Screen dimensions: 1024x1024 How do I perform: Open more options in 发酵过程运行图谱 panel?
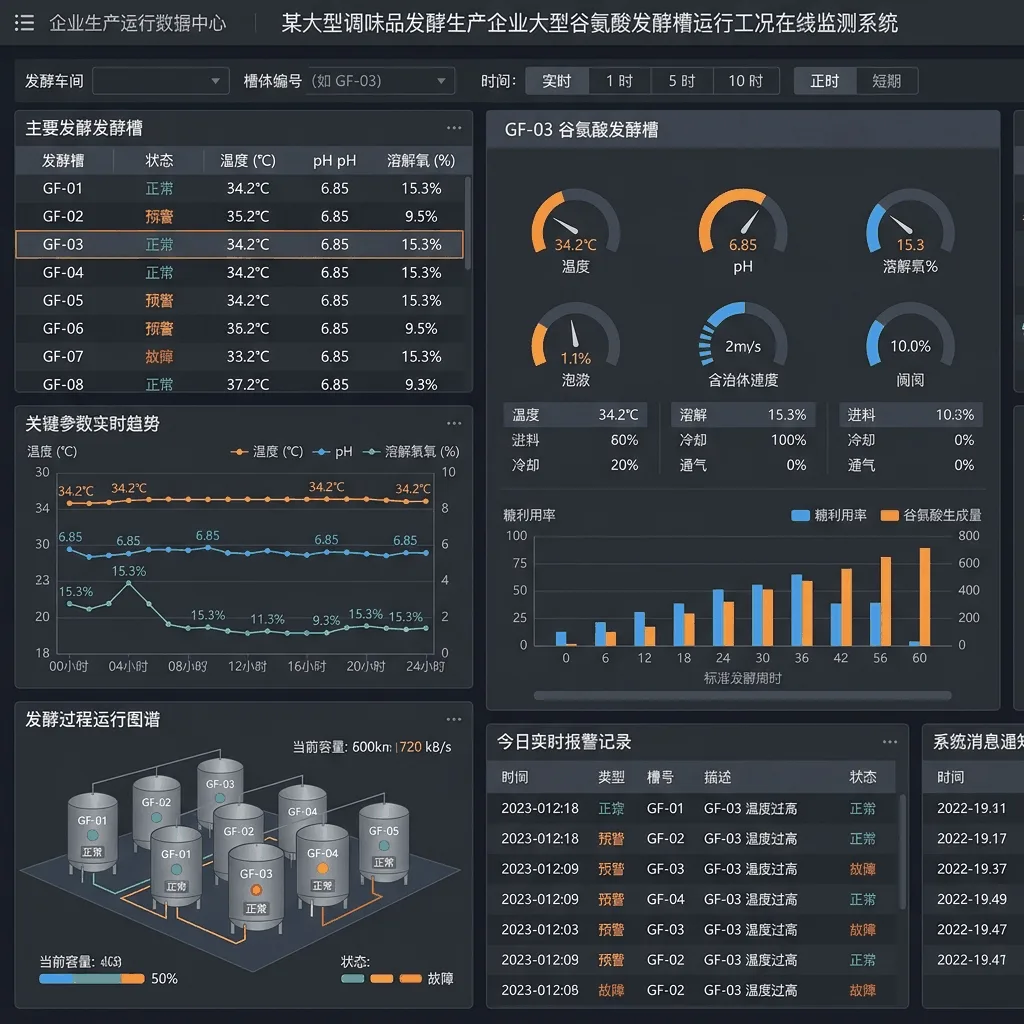click(454, 719)
